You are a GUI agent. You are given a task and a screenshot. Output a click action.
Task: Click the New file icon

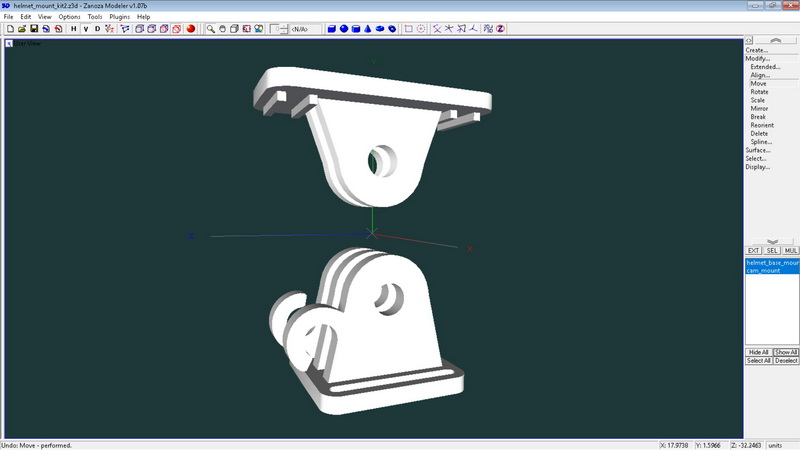click(x=9, y=29)
